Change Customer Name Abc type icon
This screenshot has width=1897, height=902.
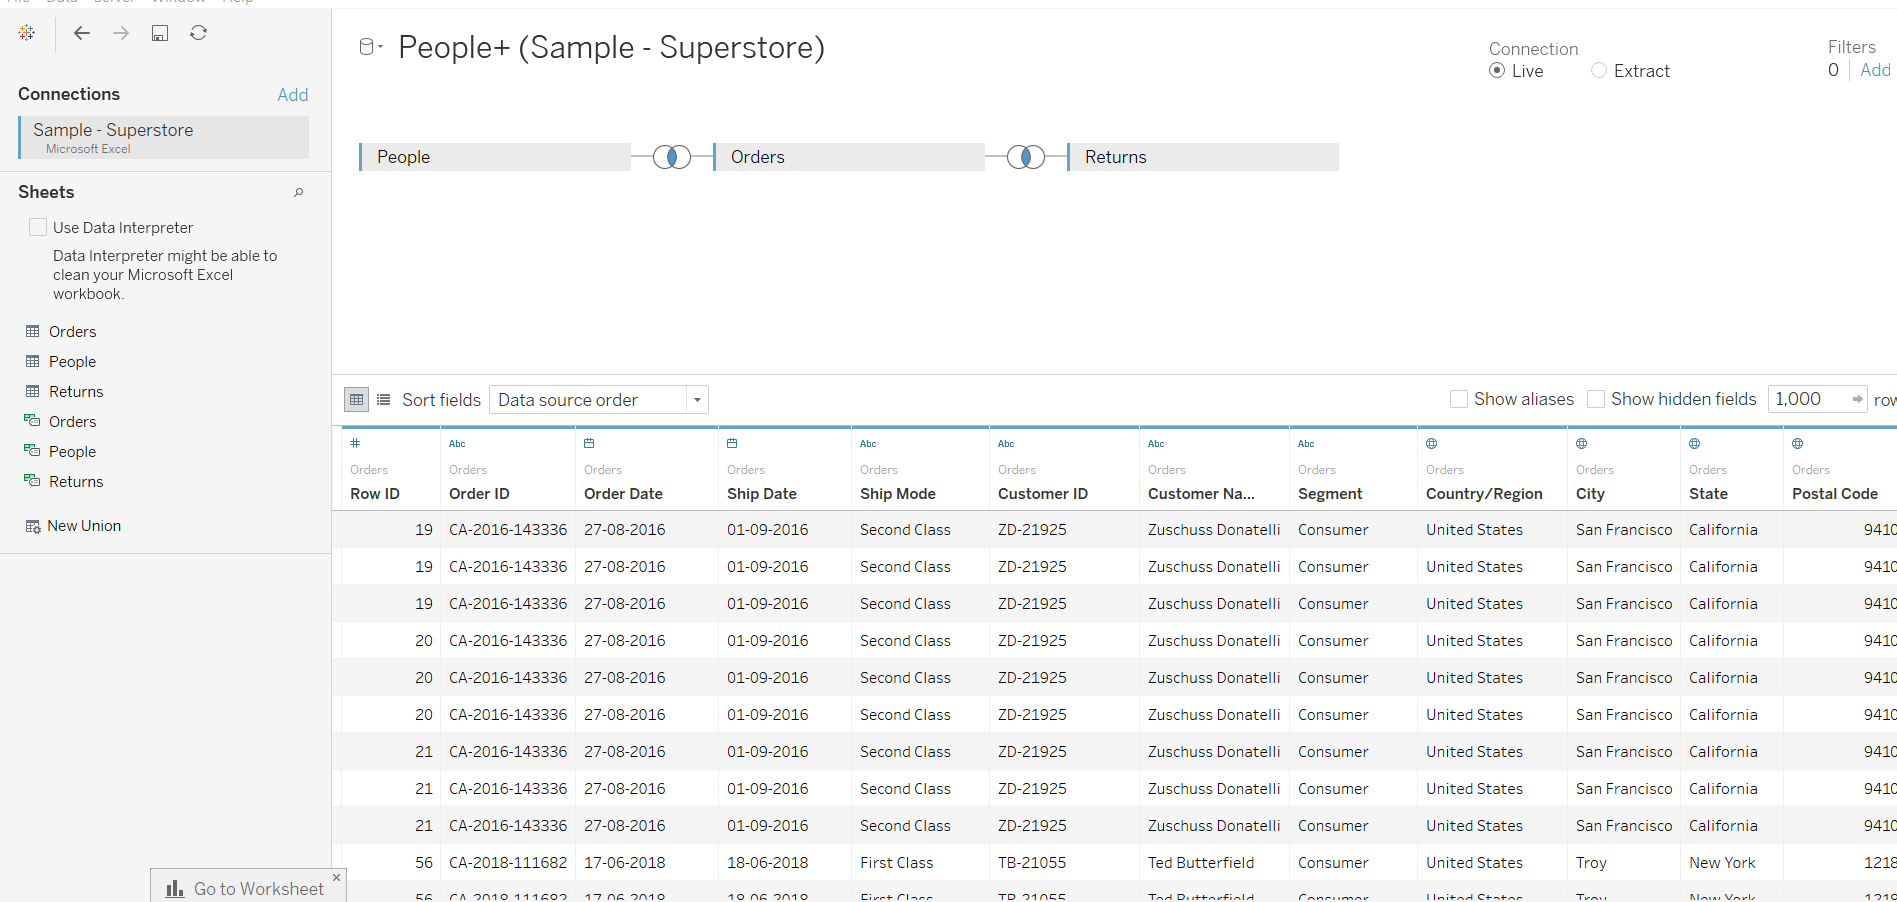click(1156, 443)
